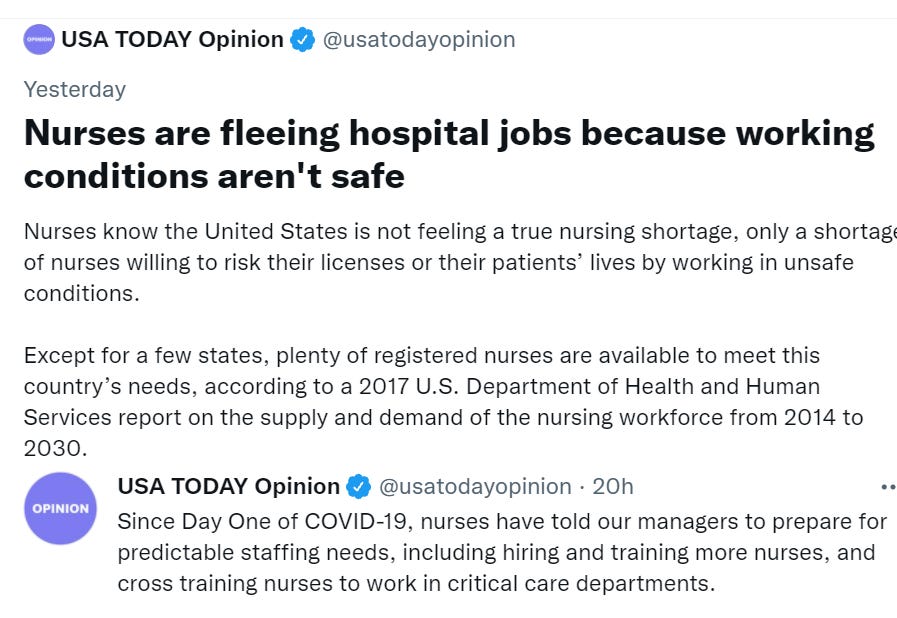
Task: Click the verified badge beside the header name
Action: tap(302, 39)
